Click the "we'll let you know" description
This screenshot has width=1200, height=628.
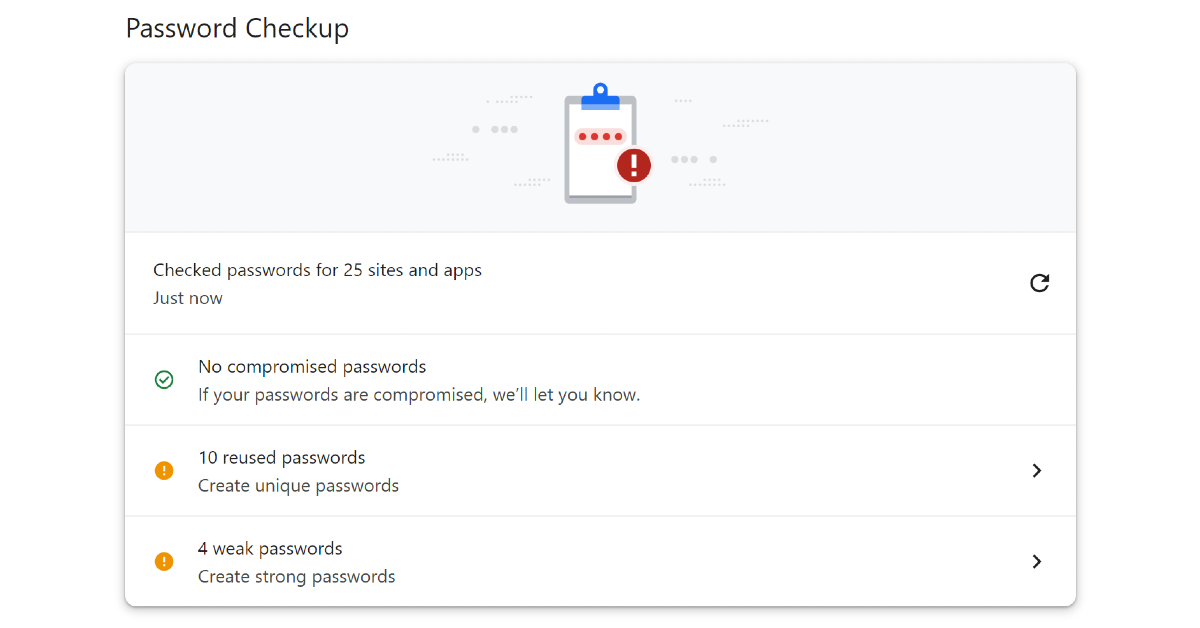pyautogui.click(x=419, y=395)
